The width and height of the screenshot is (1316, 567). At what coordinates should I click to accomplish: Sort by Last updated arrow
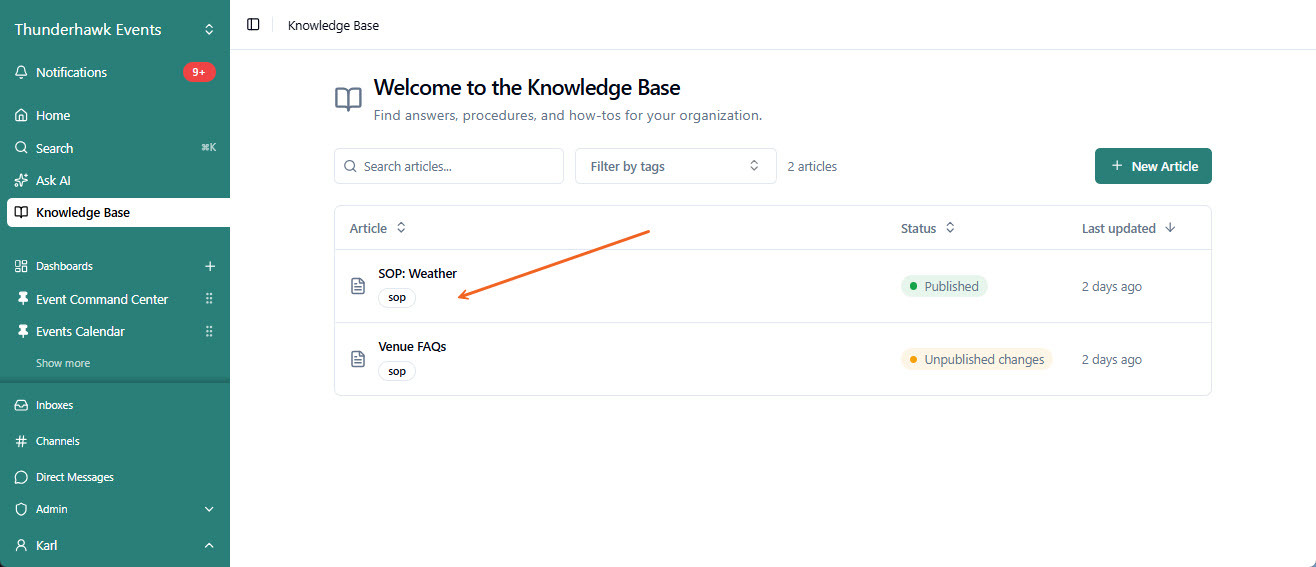point(1170,228)
